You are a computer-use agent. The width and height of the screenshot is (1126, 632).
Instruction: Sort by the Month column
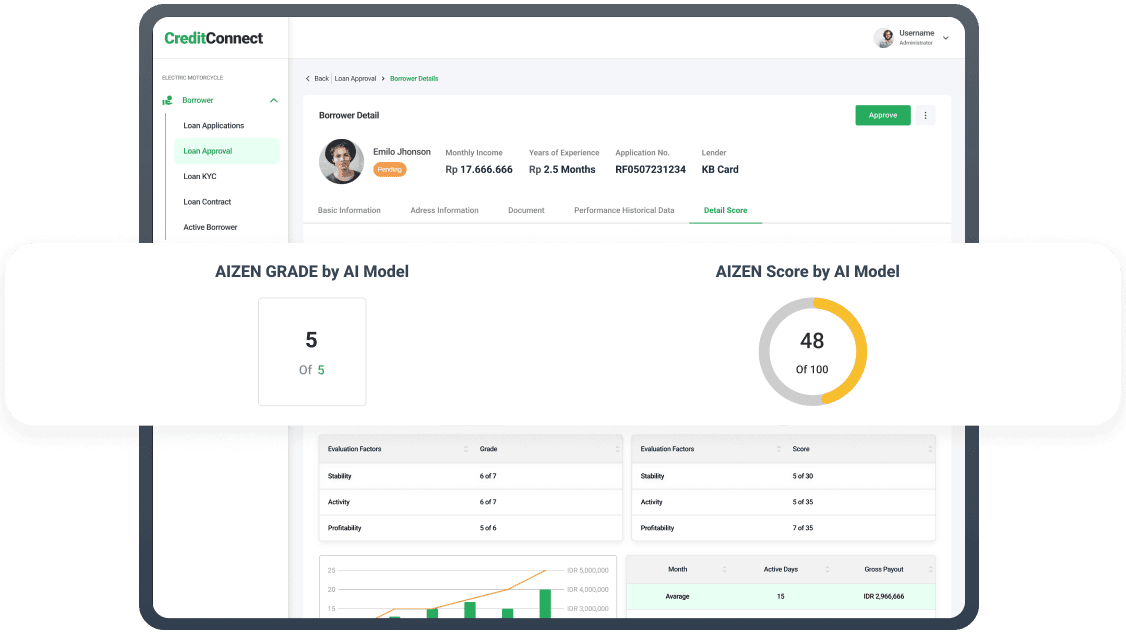(722, 569)
